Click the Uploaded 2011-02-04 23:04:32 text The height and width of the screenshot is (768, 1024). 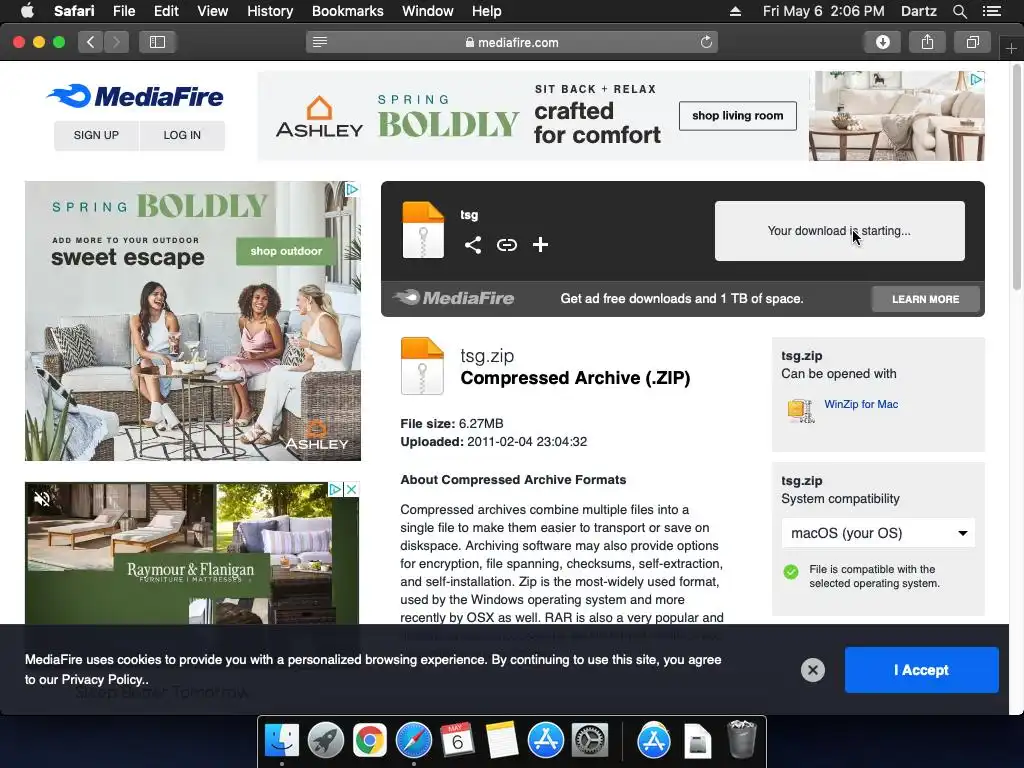click(x=494, y=442)
